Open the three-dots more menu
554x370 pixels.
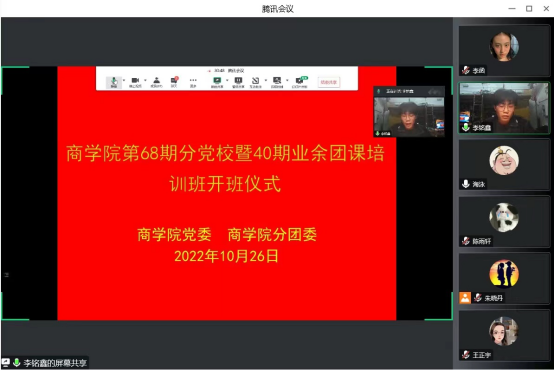(193, 82)
